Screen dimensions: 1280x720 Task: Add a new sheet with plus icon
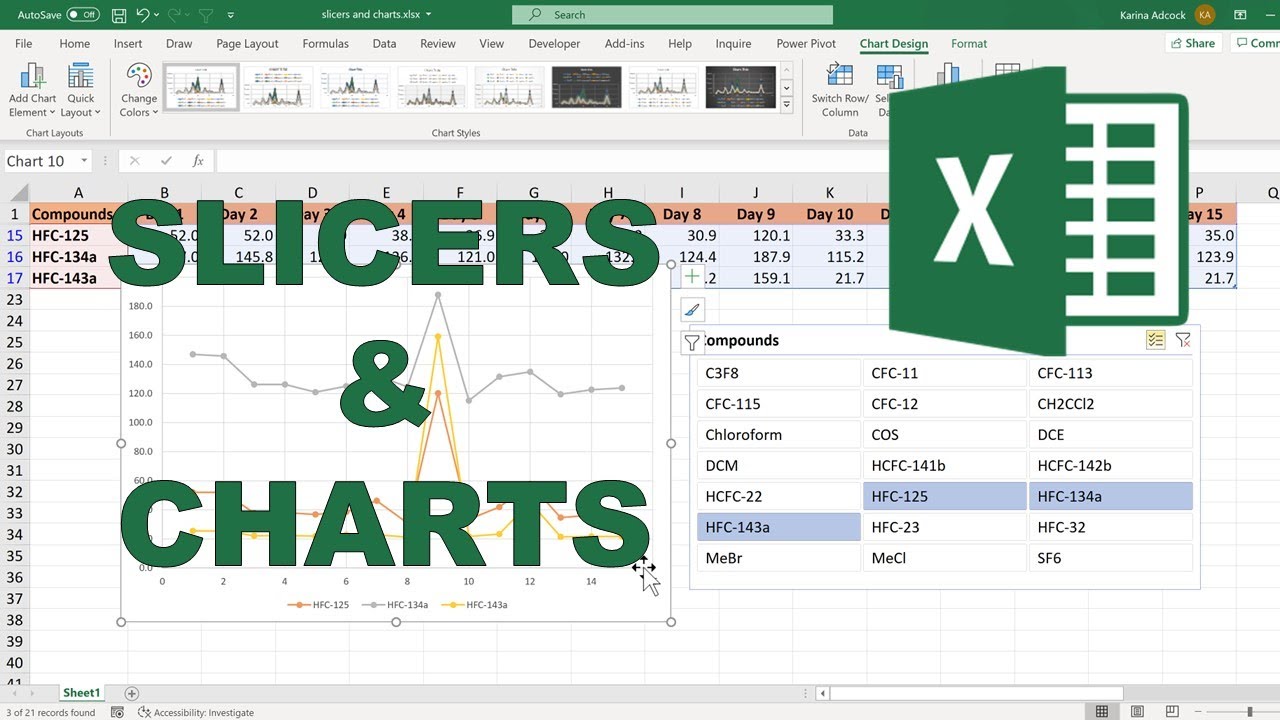pyautogui.click(x=131, y=693)
